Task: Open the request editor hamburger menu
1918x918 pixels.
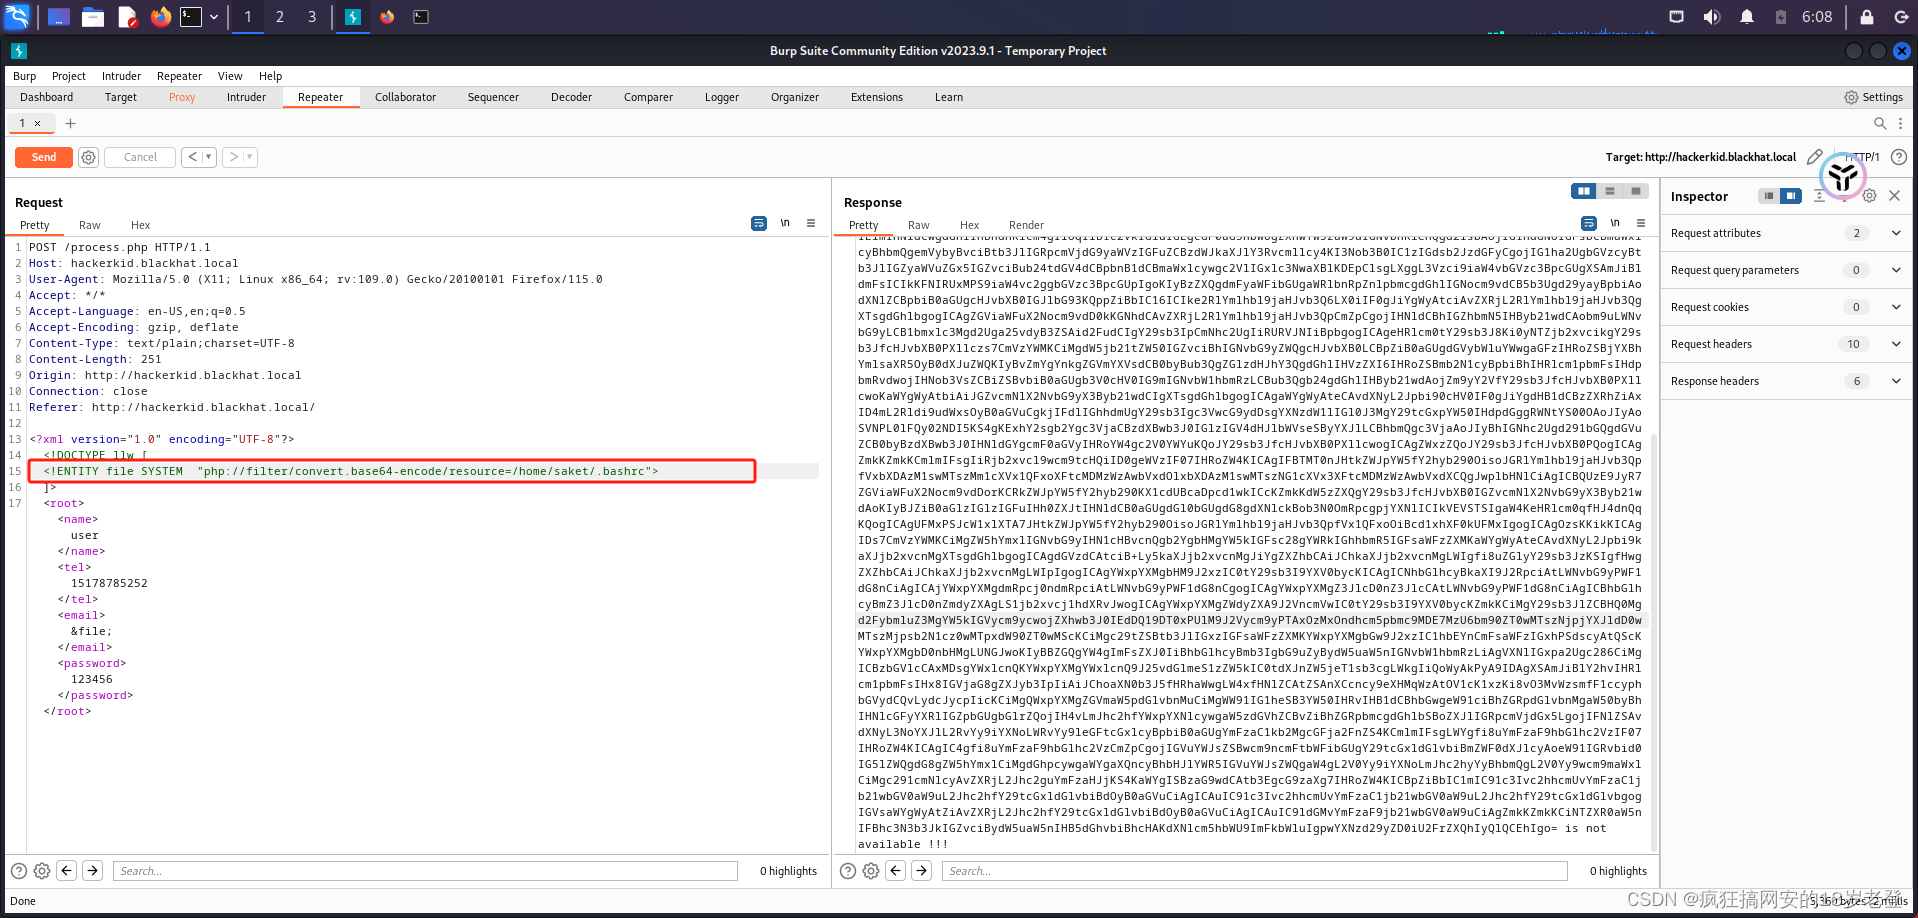Action: tap(811, 223)
